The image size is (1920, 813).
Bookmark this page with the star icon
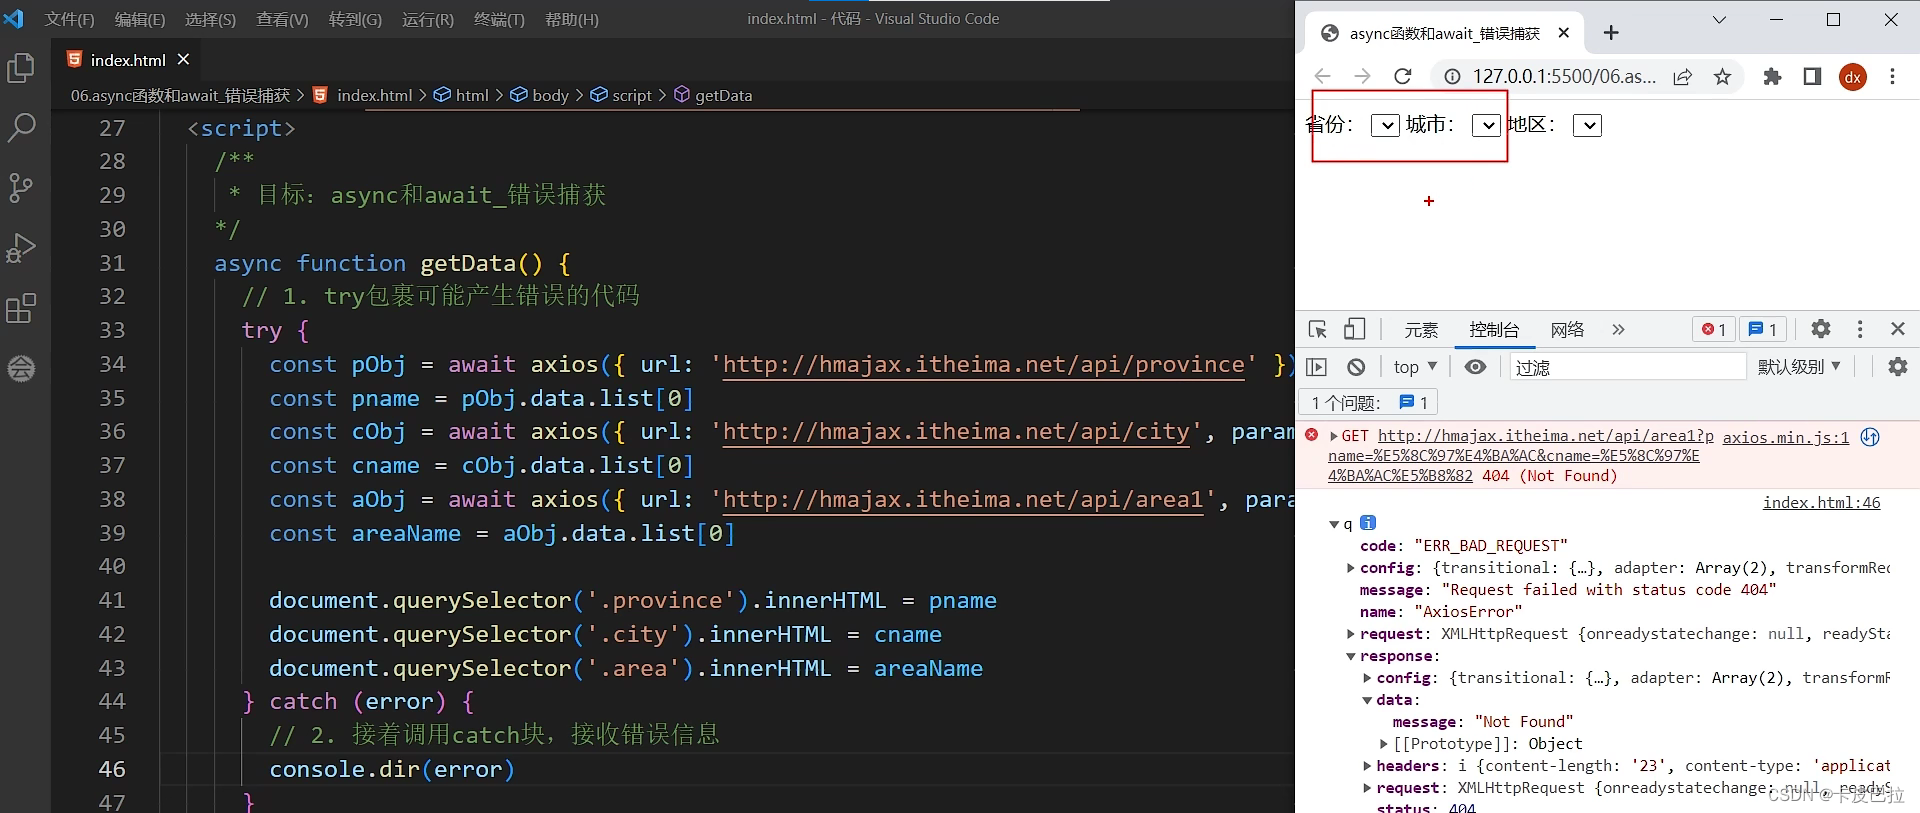tap(1722, 77)
